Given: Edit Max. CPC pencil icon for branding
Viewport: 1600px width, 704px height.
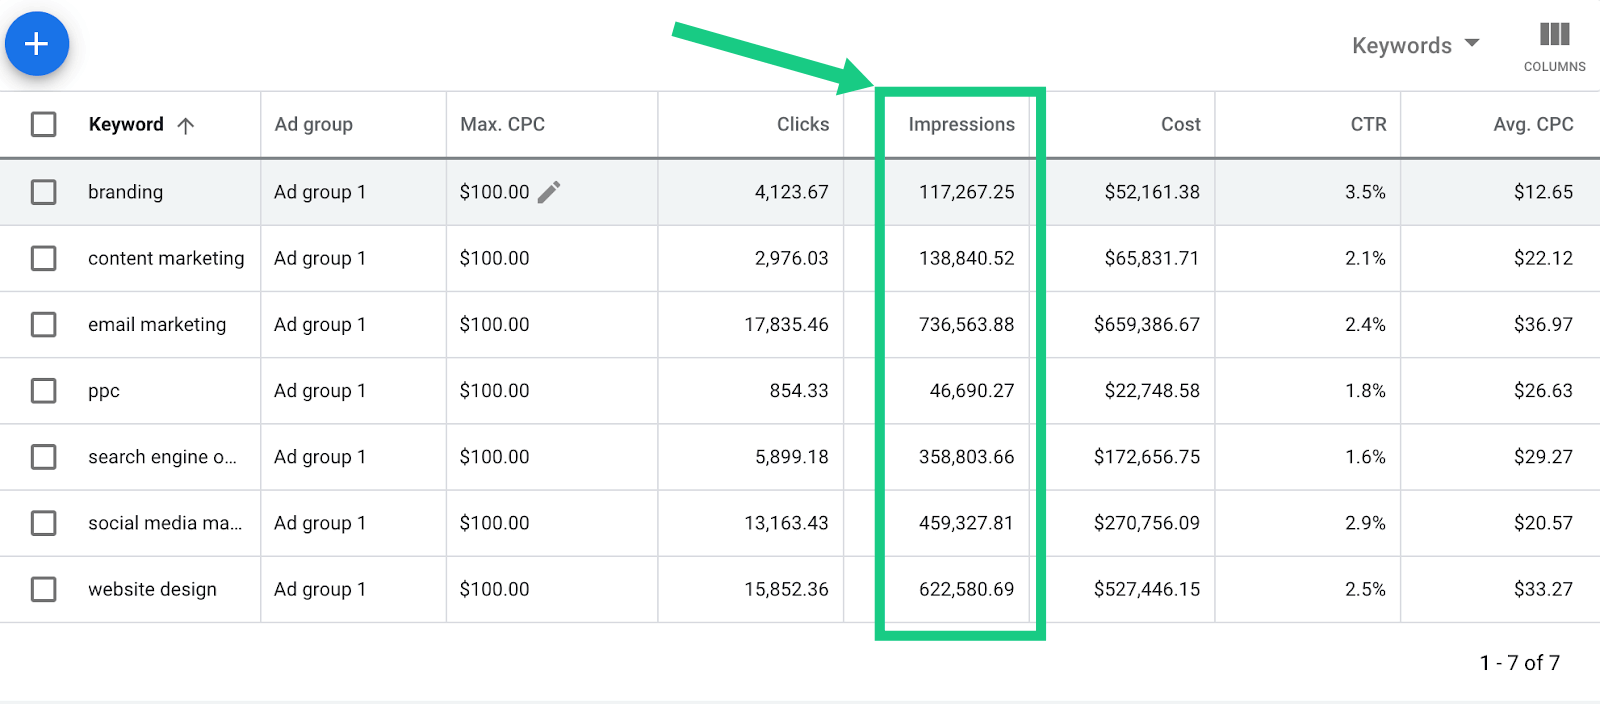Looking at the screenshot, I should pos(549,192).
